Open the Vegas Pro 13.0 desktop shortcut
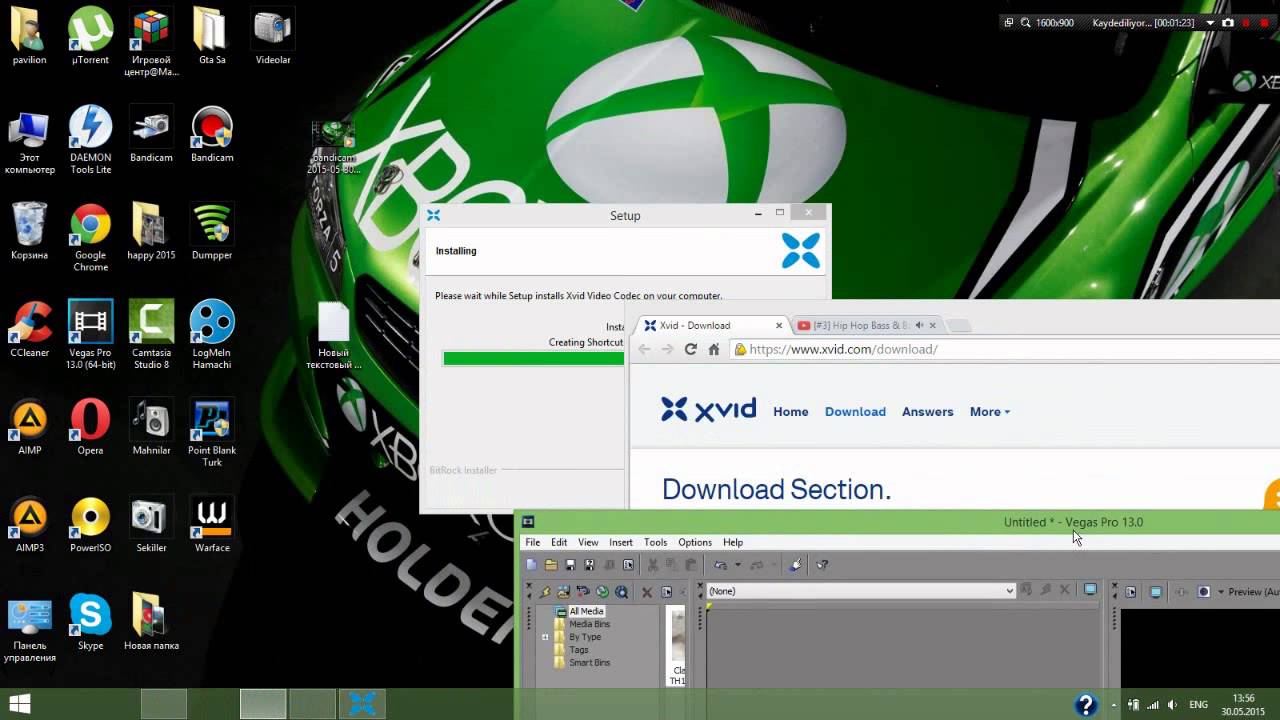1280x720 pixels. 90,335
